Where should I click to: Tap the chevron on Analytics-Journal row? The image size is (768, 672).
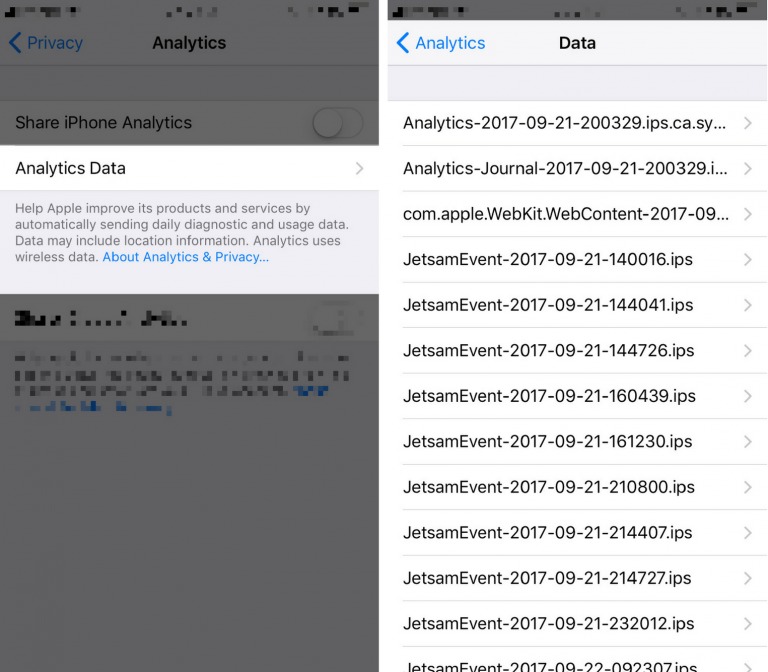(x=747, y=168)
